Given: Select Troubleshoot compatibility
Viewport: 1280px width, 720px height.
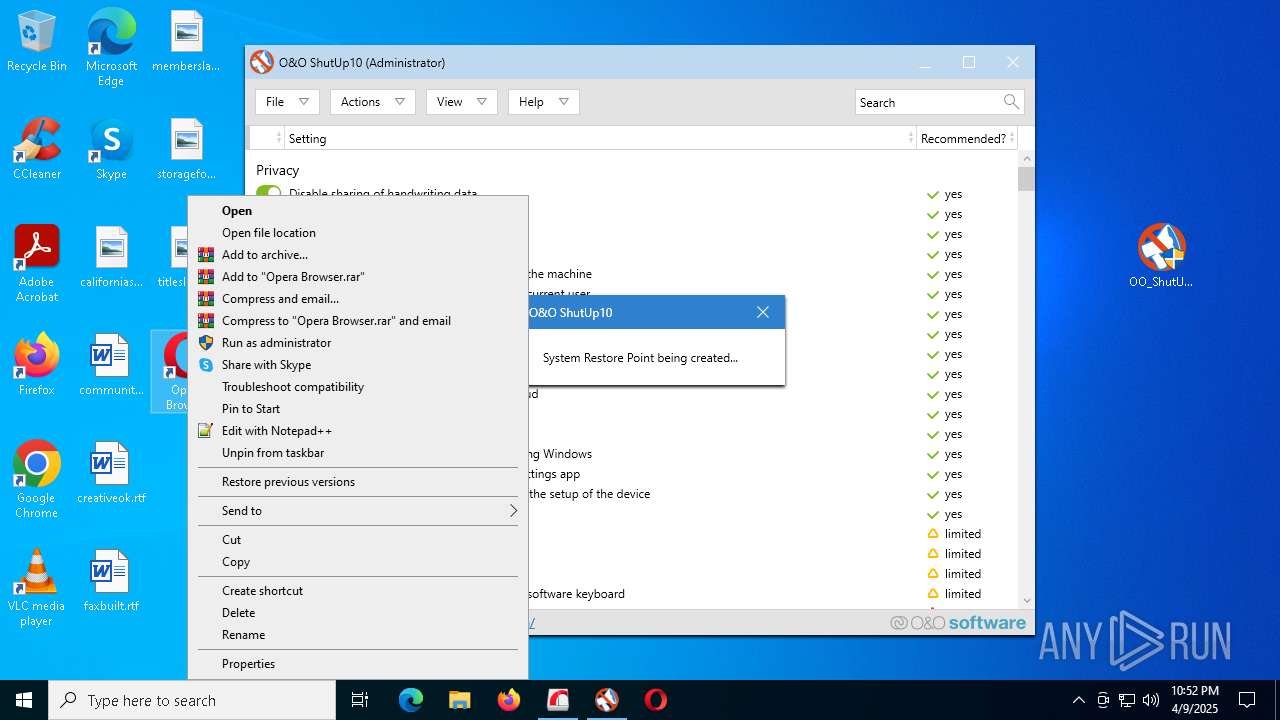Looking at the screenshot, I should pyautogui.click(x=358, y=387).
